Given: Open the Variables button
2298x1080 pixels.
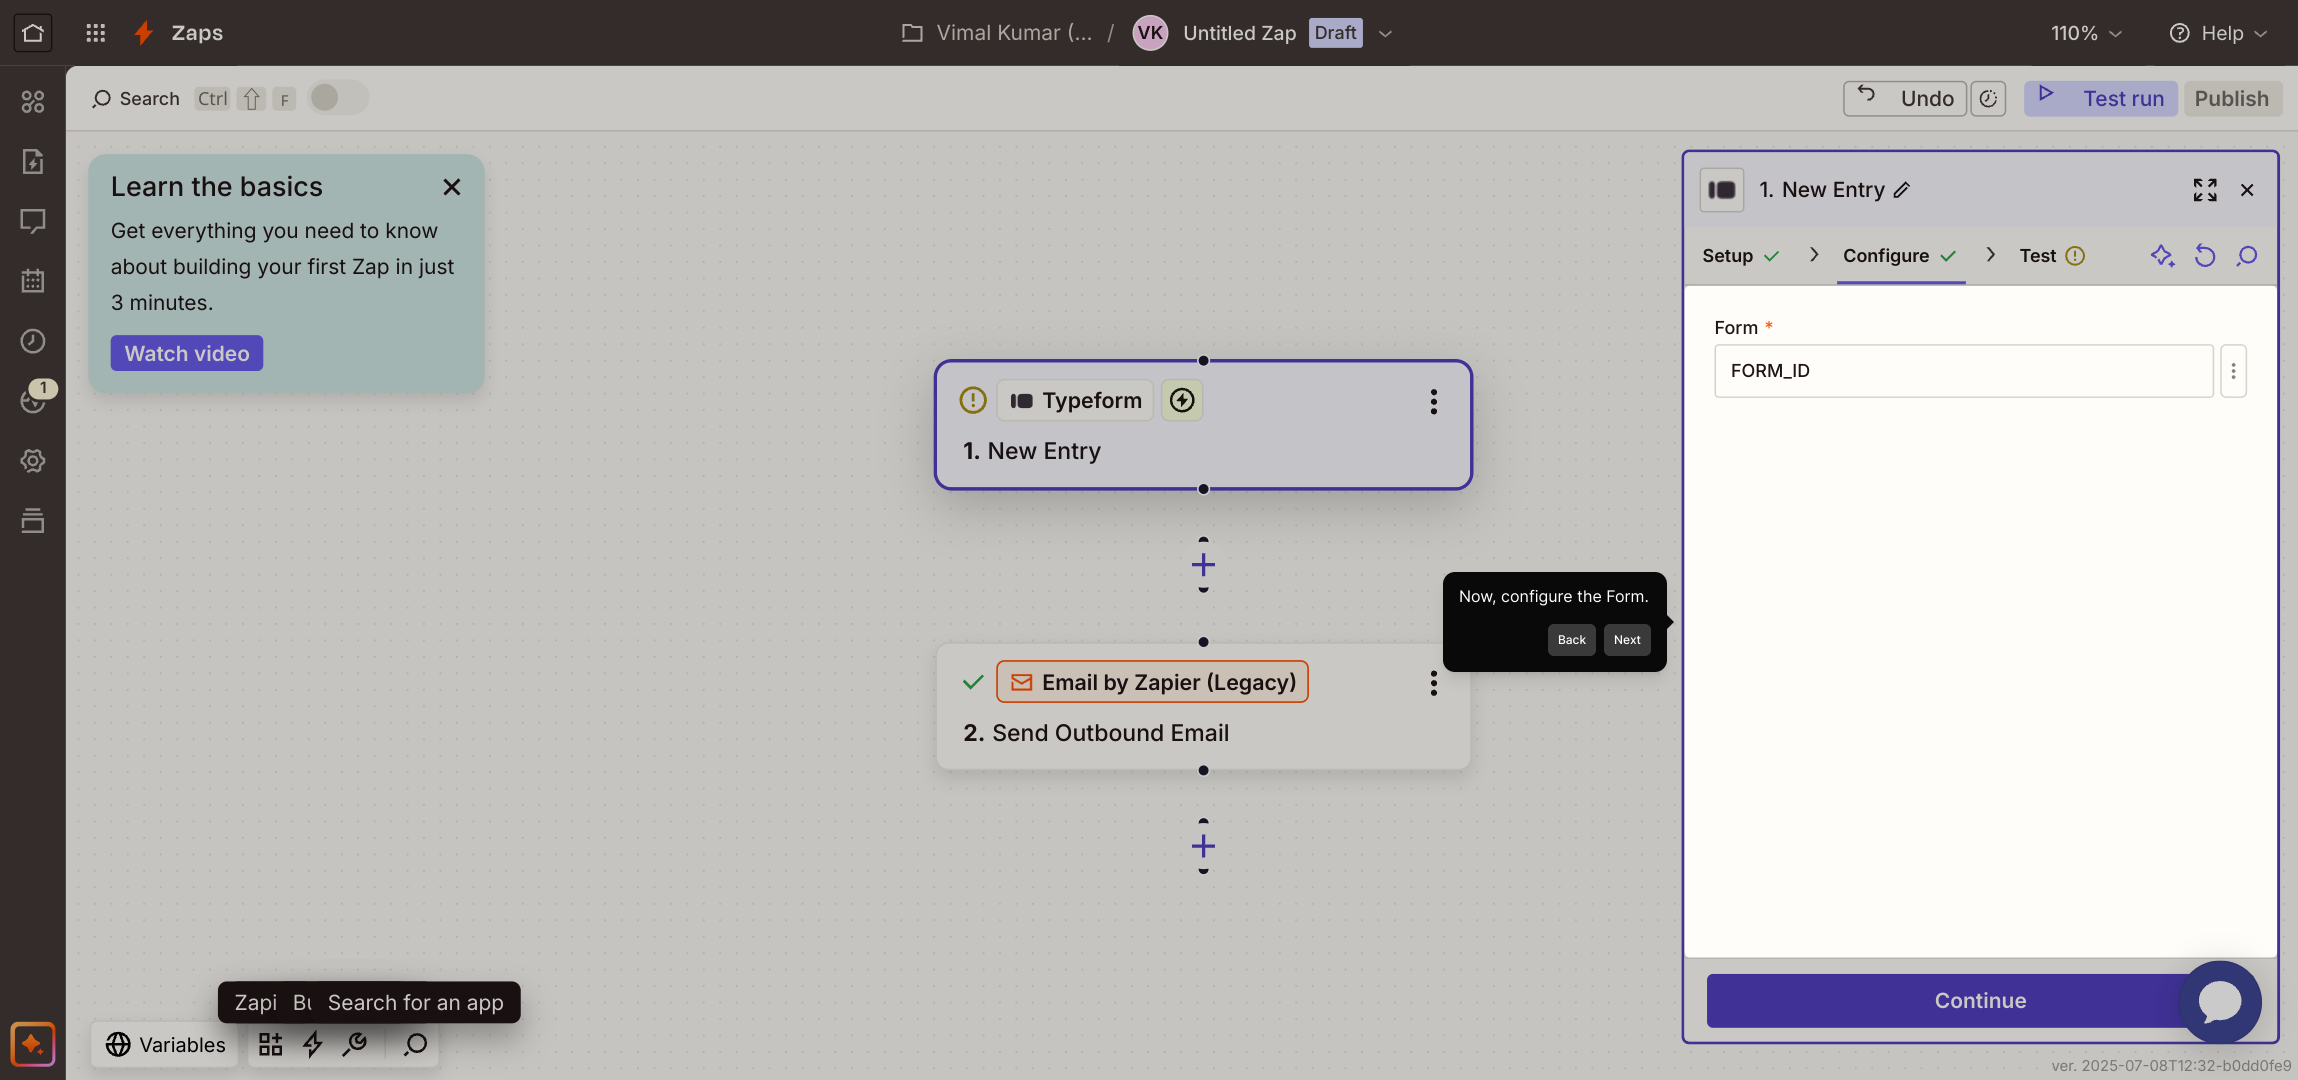Looking at the screenshot, I should pyautogui.click(x=166, y=1045).
